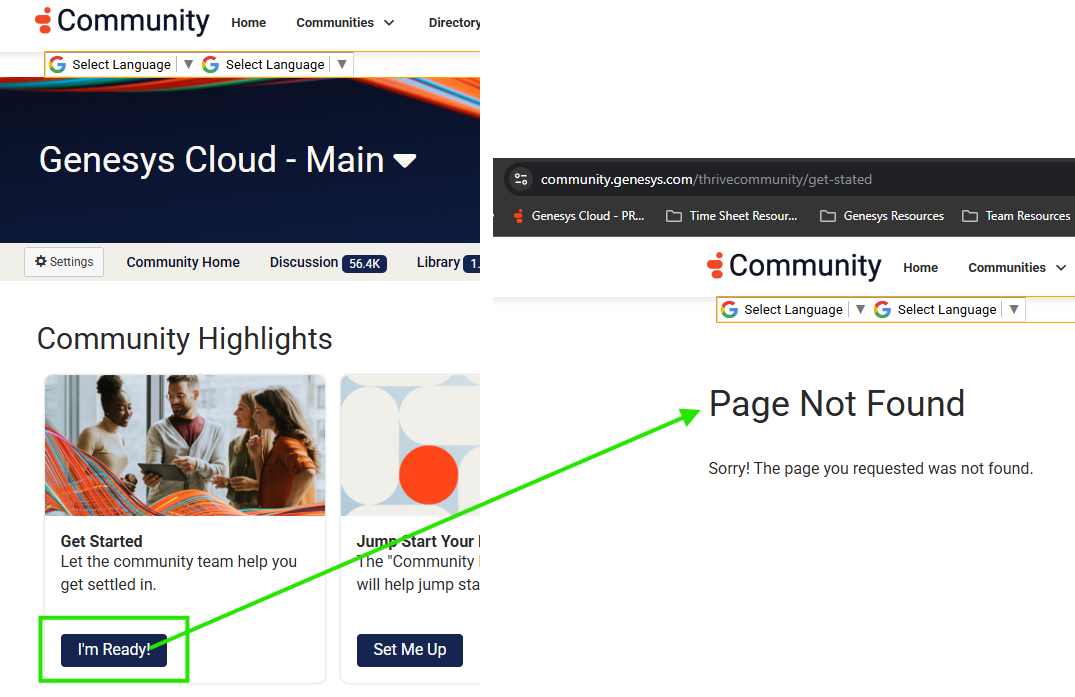Open the Time Sheet Resour... bookmark folder
Image resolution: width=1075 pixels, height=697 pixels.
(732, 216)
